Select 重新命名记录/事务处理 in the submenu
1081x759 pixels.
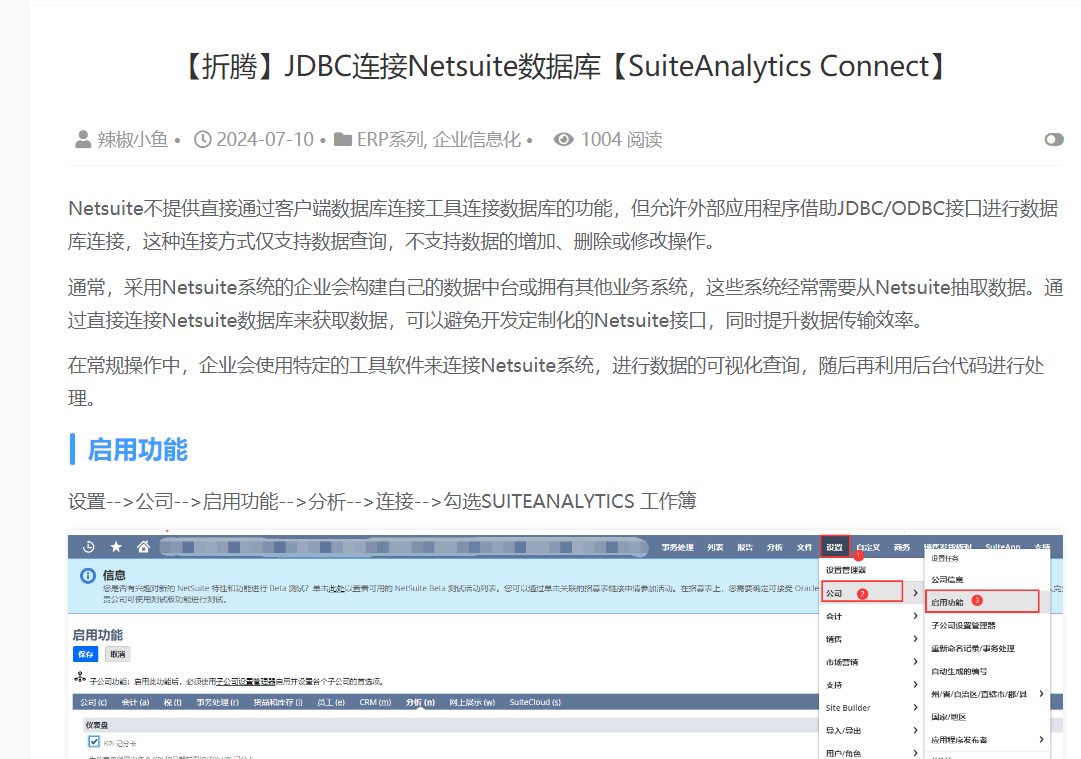coord(973,648)
